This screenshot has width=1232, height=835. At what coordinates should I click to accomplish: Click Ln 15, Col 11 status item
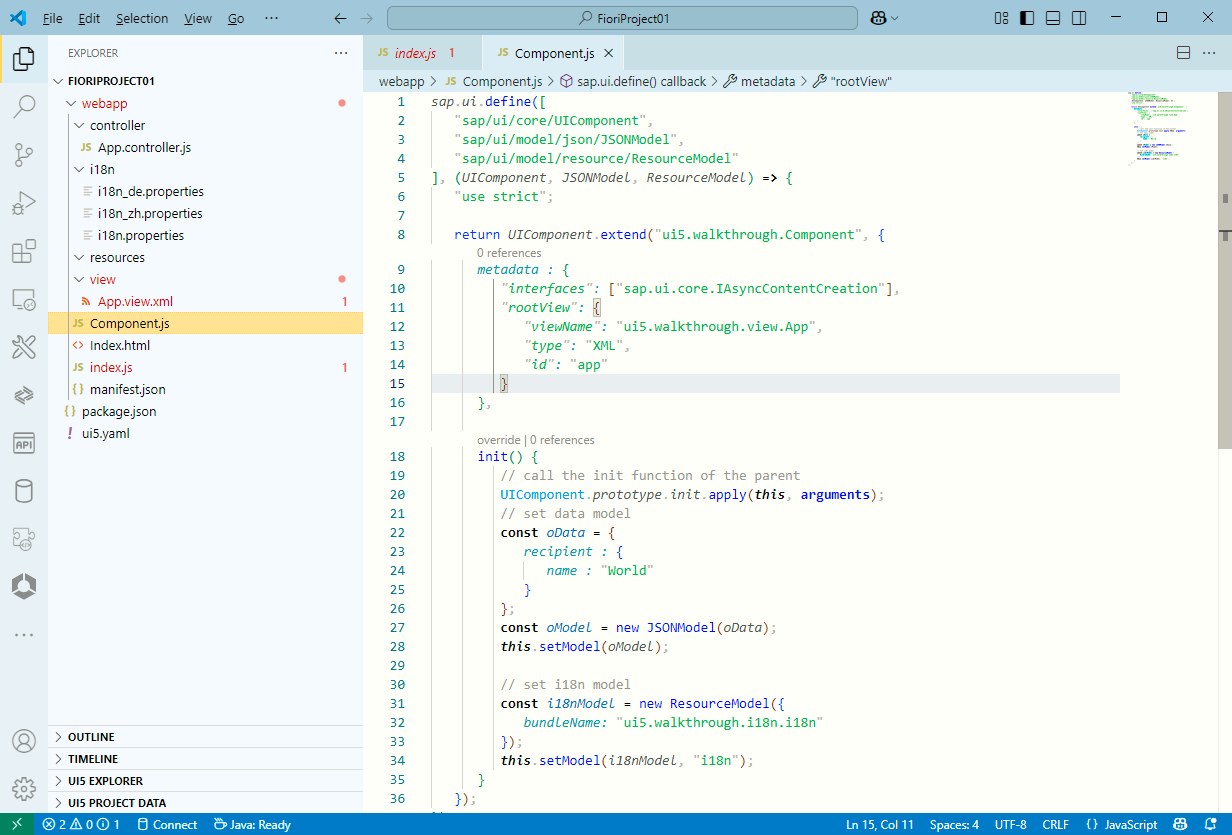tap(880, 825)
